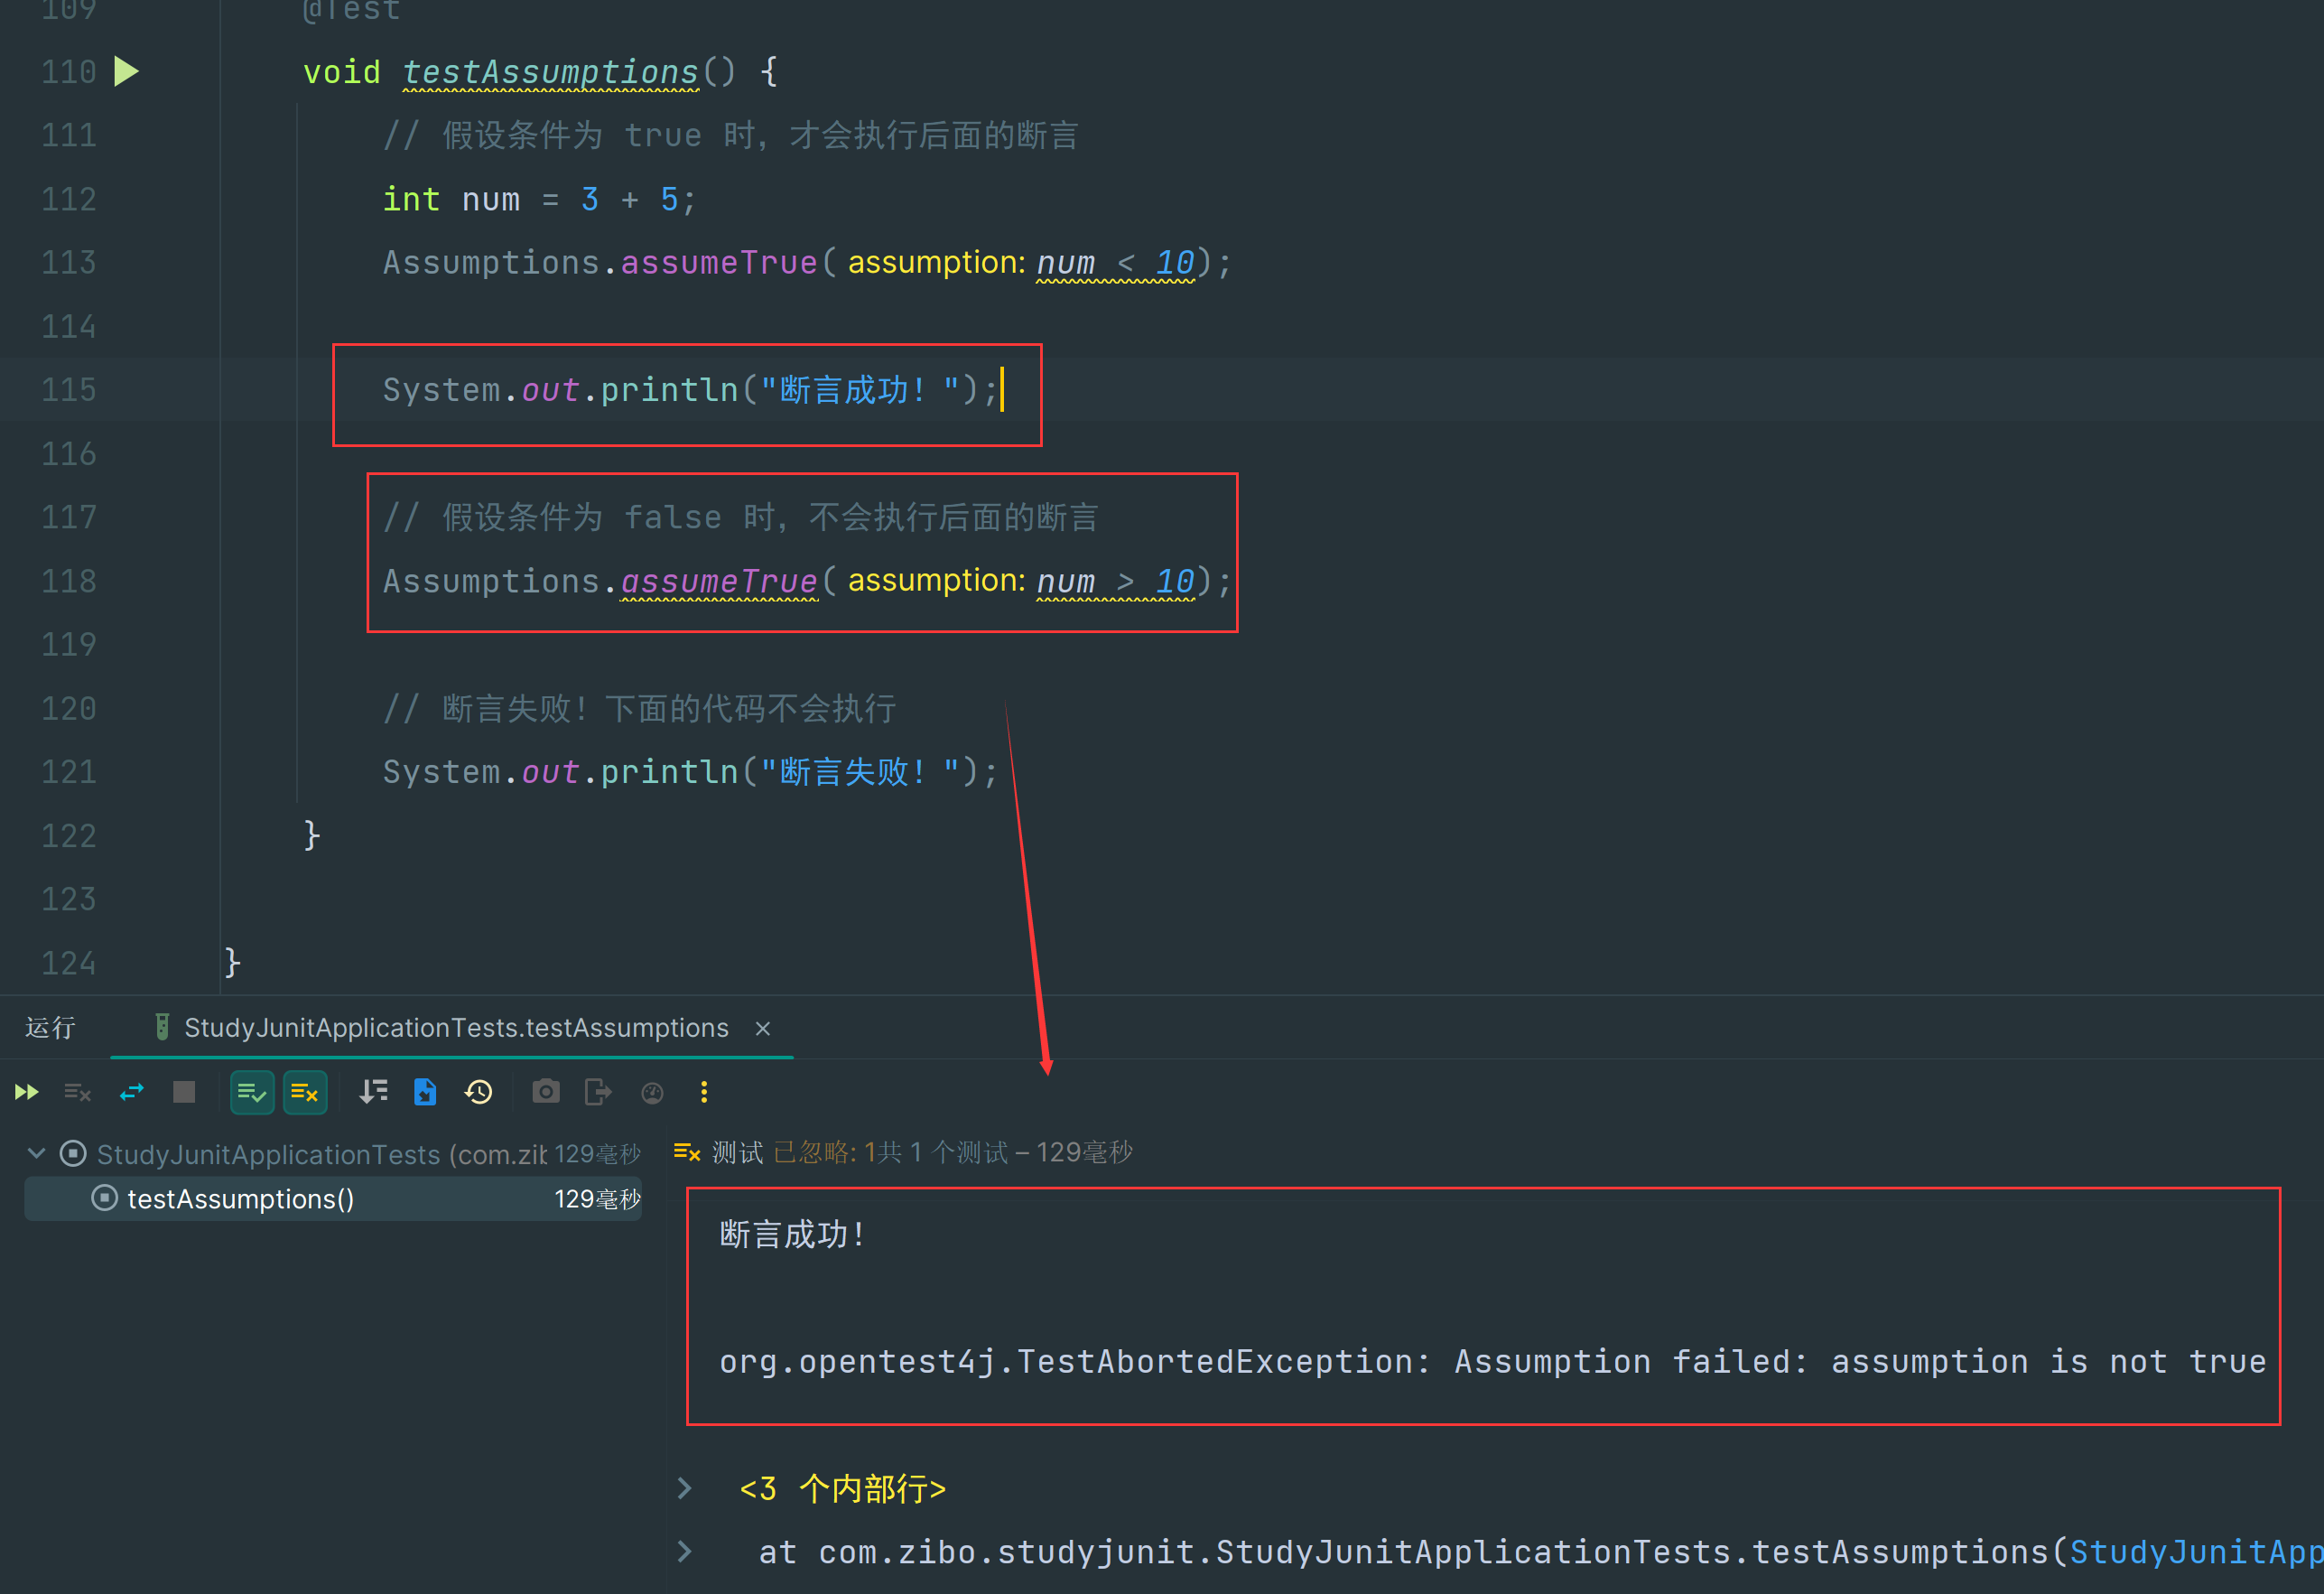Click the 已忽略: 1 test summary text

[x=824, y=1153]
